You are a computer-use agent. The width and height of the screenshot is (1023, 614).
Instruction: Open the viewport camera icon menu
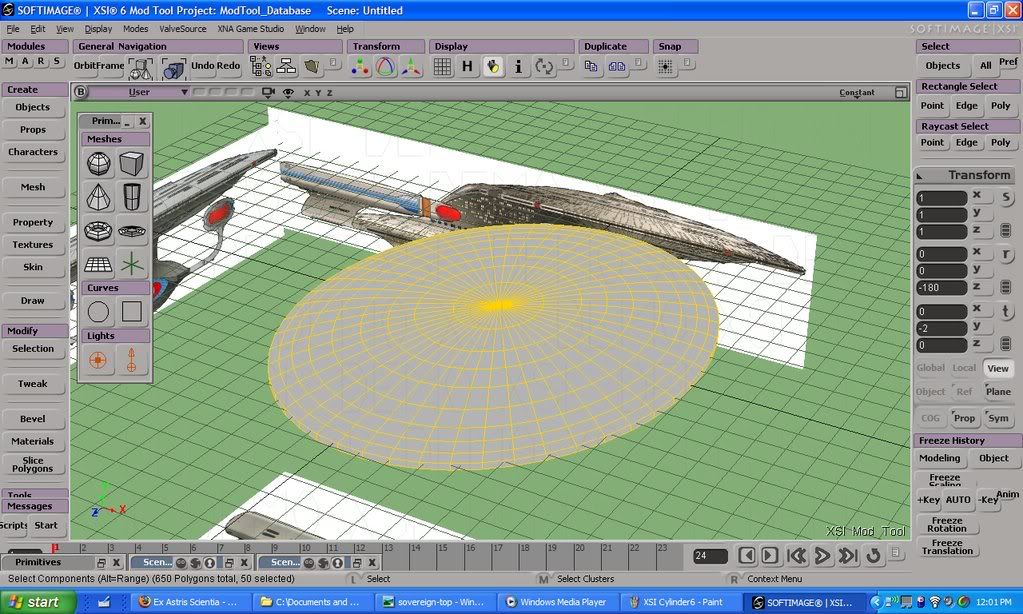pyautogui.click(x=267, y=92)
